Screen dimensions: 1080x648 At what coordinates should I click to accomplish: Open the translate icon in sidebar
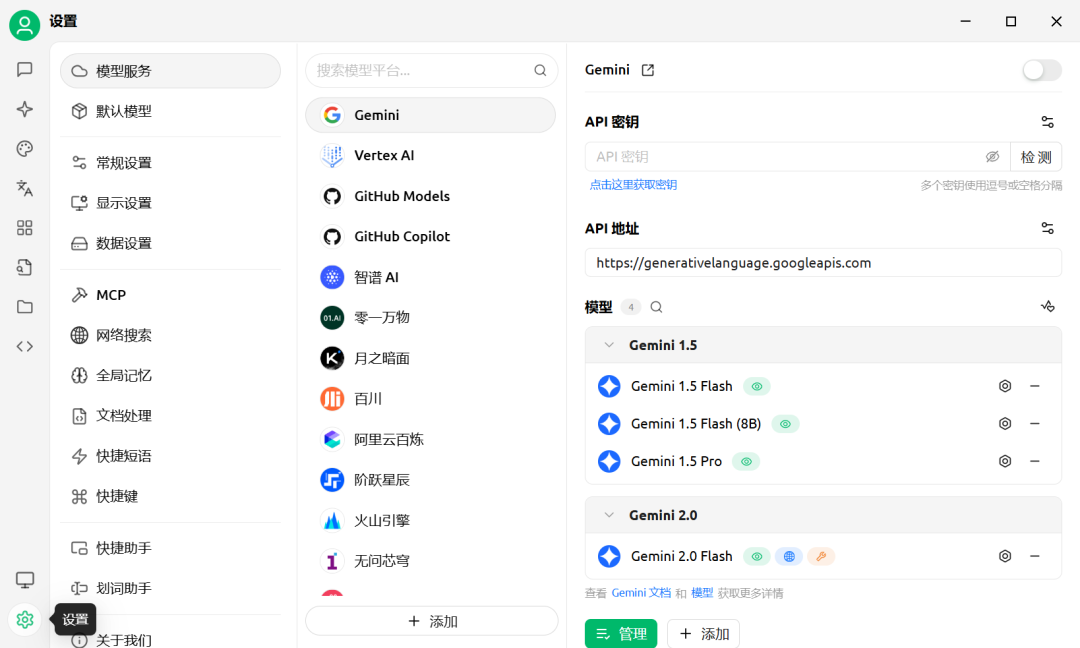click(25, 188)
